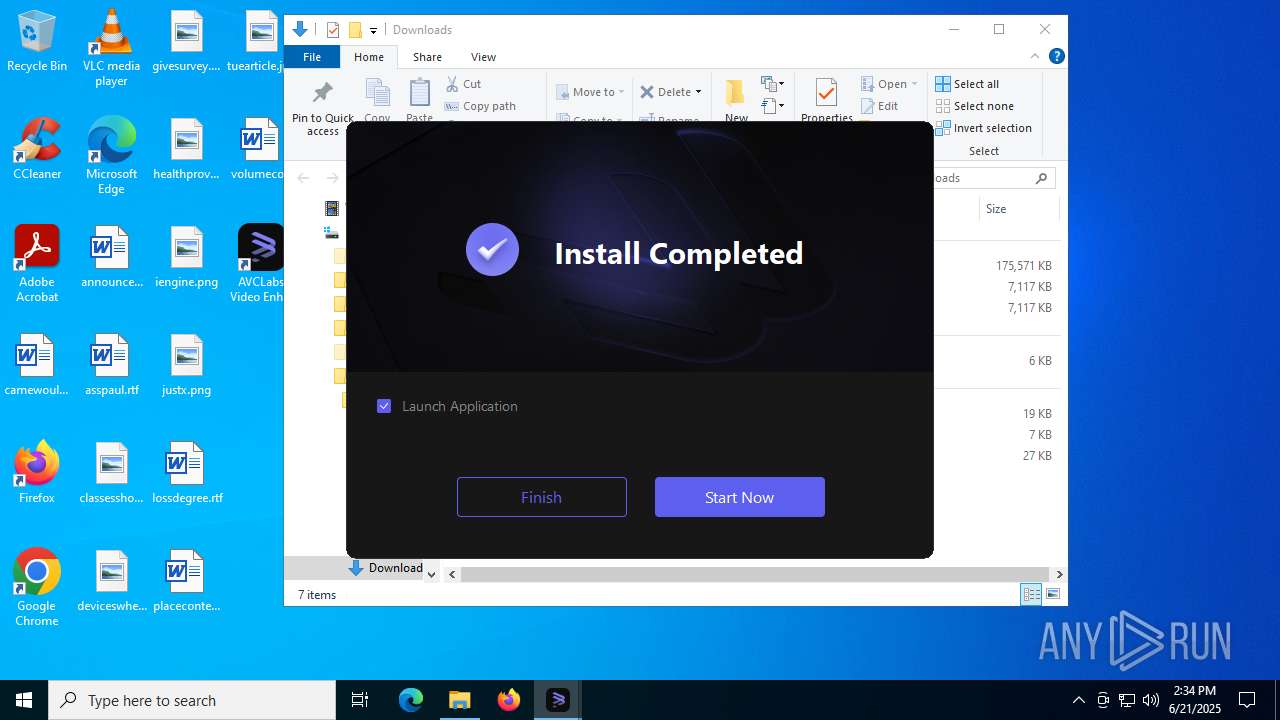
Task: Select Google Chrome desktop icon
Action: [x=37, y=588]
